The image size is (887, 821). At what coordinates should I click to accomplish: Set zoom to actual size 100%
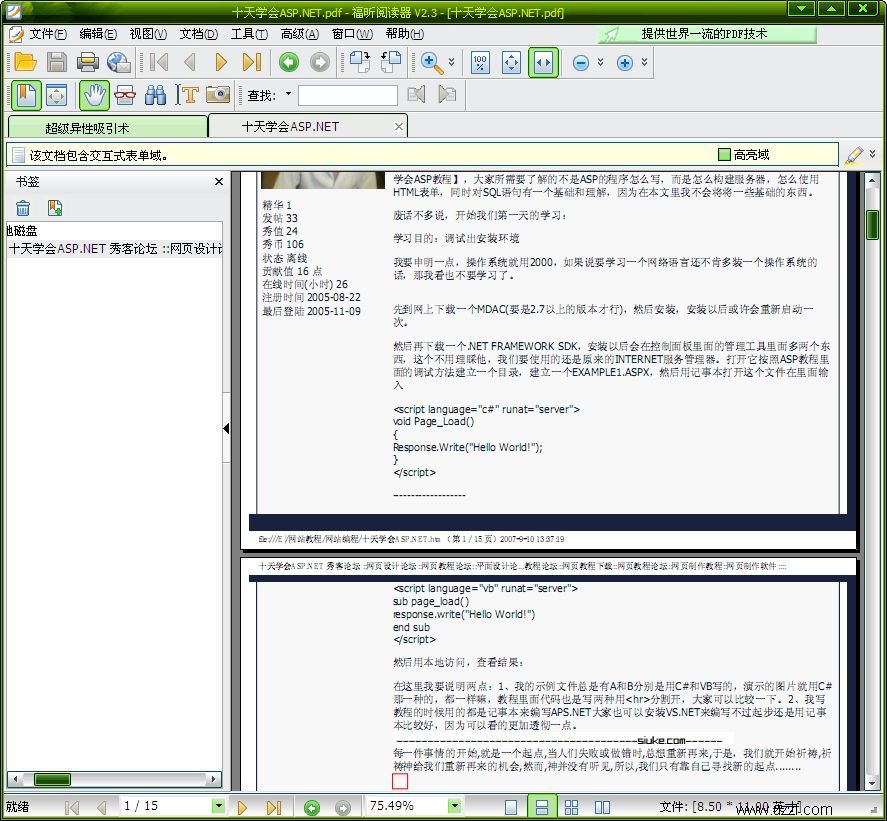point(480,62)
